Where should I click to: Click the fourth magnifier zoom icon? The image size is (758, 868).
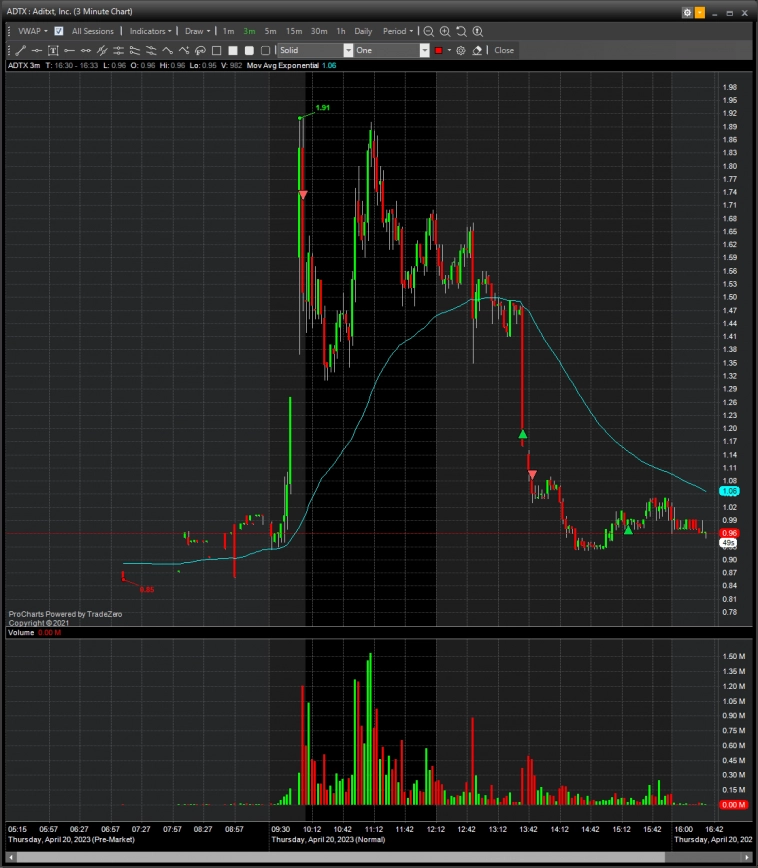pyautogui.click(x=478, y=32)
